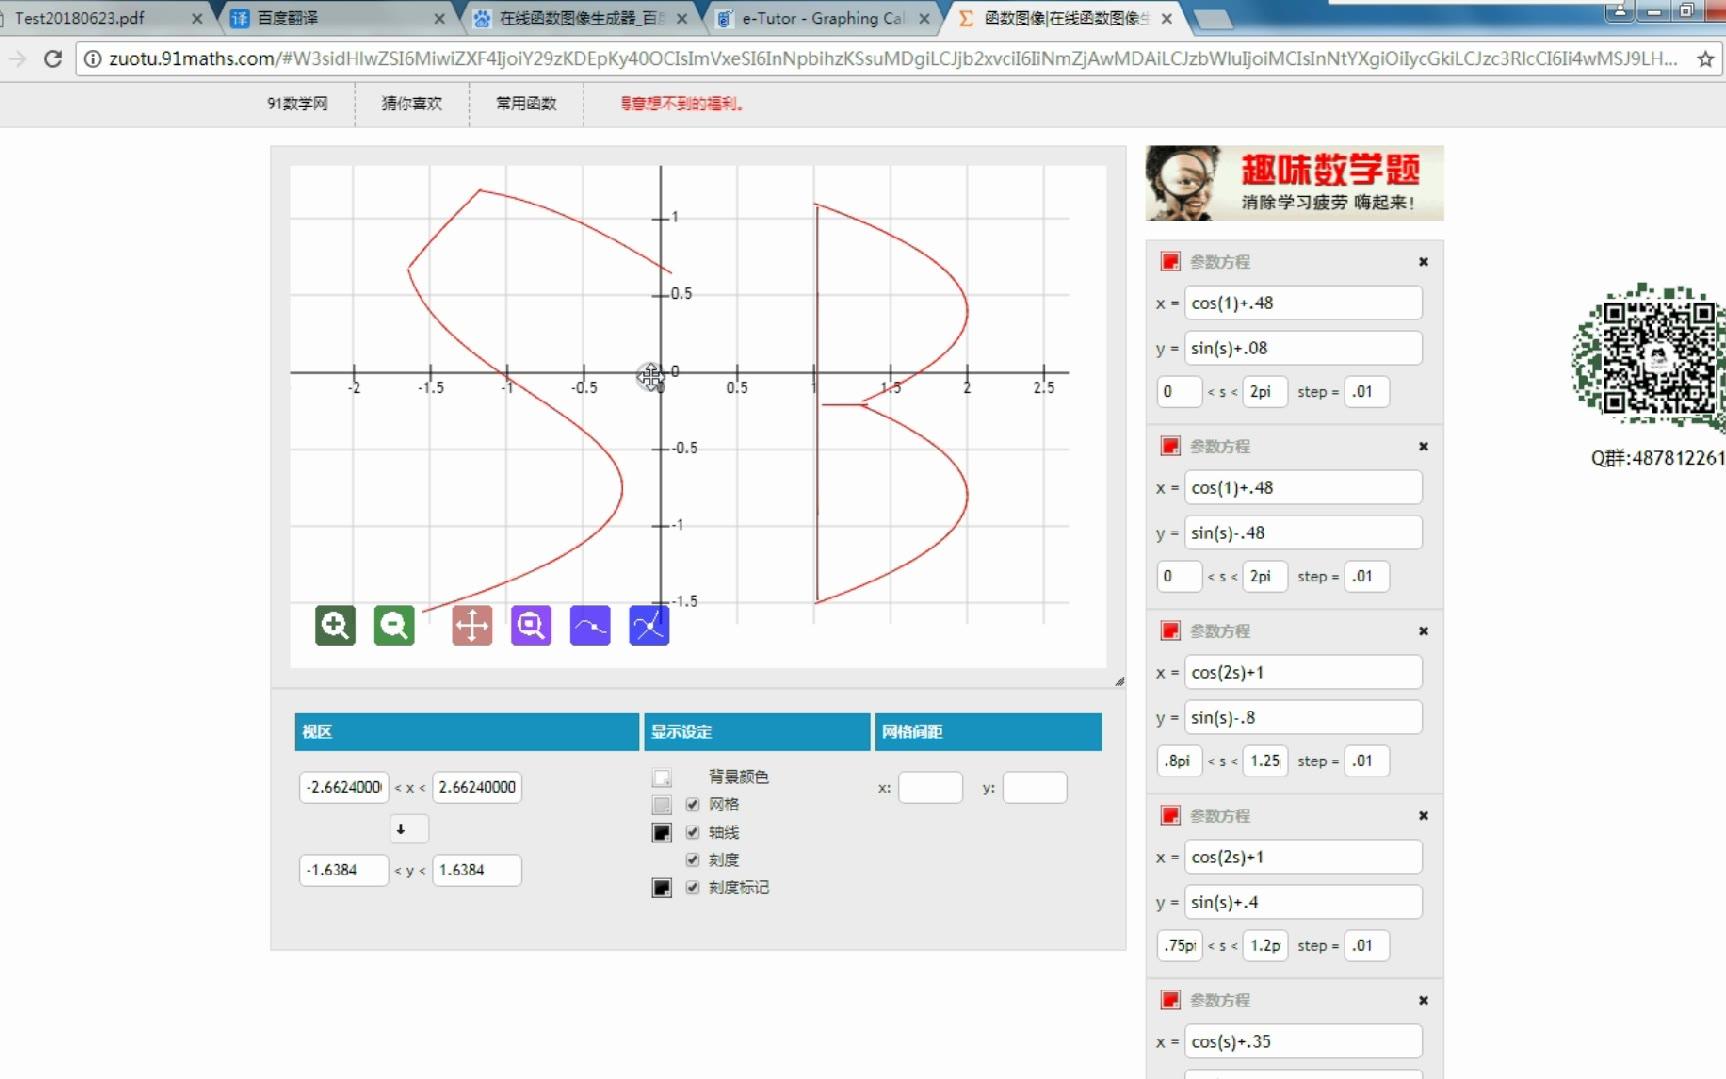Click the graph resize handle at corner
This screenshot has width=1726, height=1079.
[x=1119, y=681]
